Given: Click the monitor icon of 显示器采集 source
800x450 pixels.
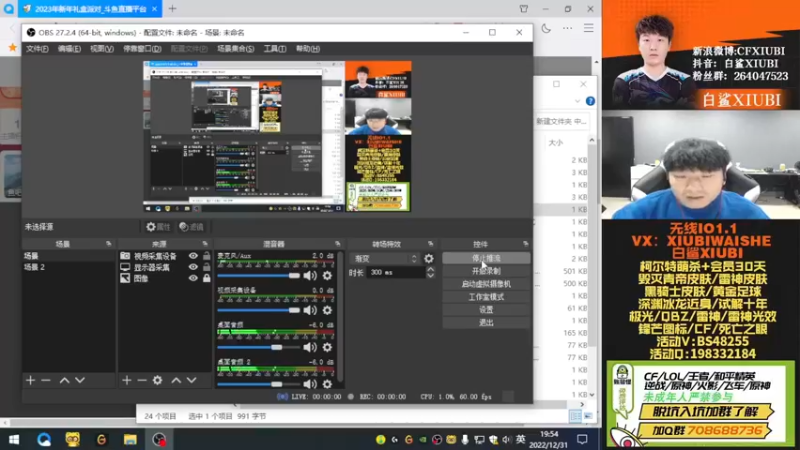Looking at the screenshot, I should (125, 267).
